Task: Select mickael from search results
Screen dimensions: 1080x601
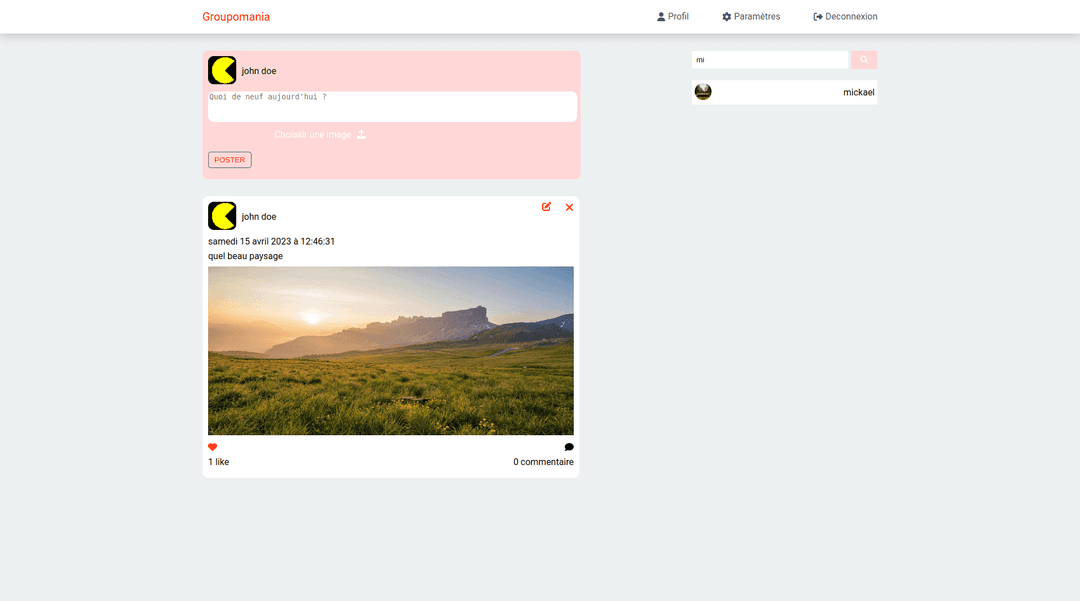Action: (785, 92)
